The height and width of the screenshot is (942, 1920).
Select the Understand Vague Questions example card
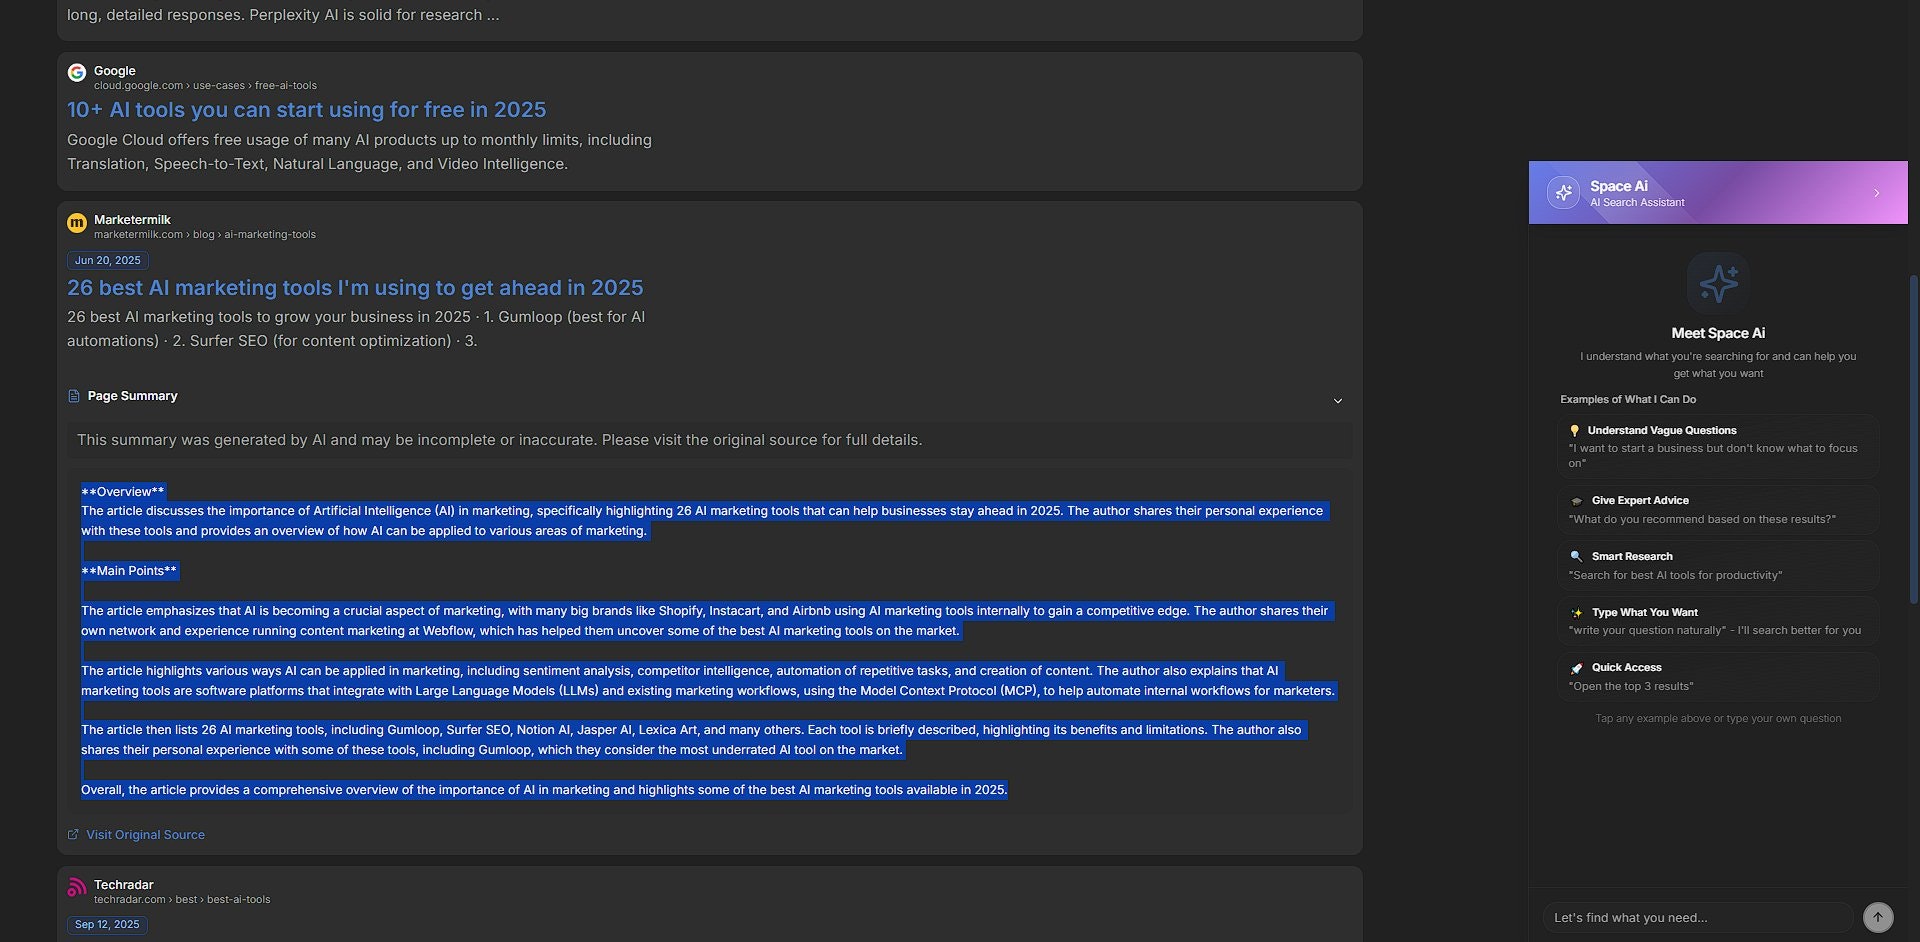click(x=1718, y=446)
